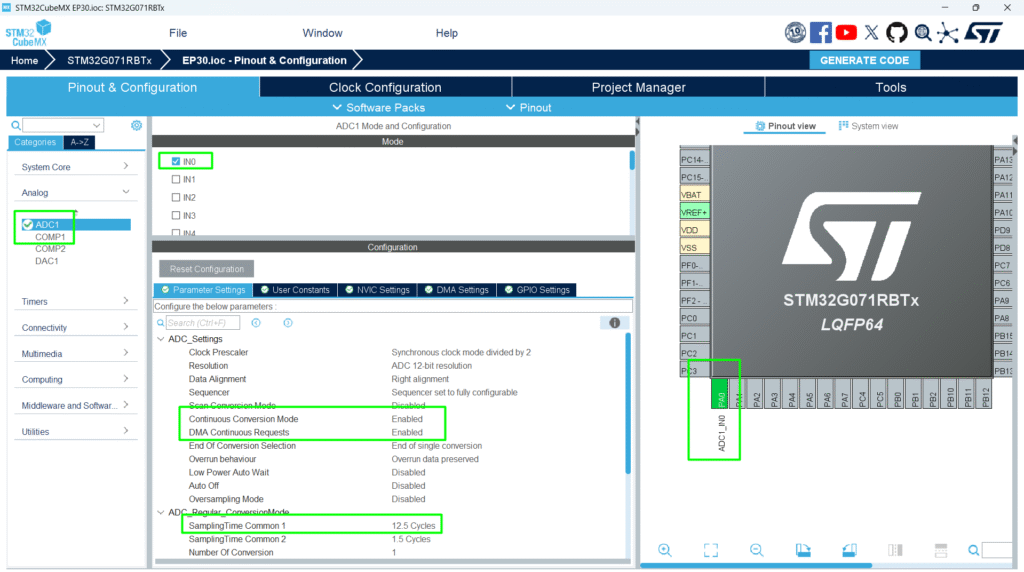Screen dimensions: 1024x572
Task: Rotate the chip view clockwise
Action: [803, 550]
